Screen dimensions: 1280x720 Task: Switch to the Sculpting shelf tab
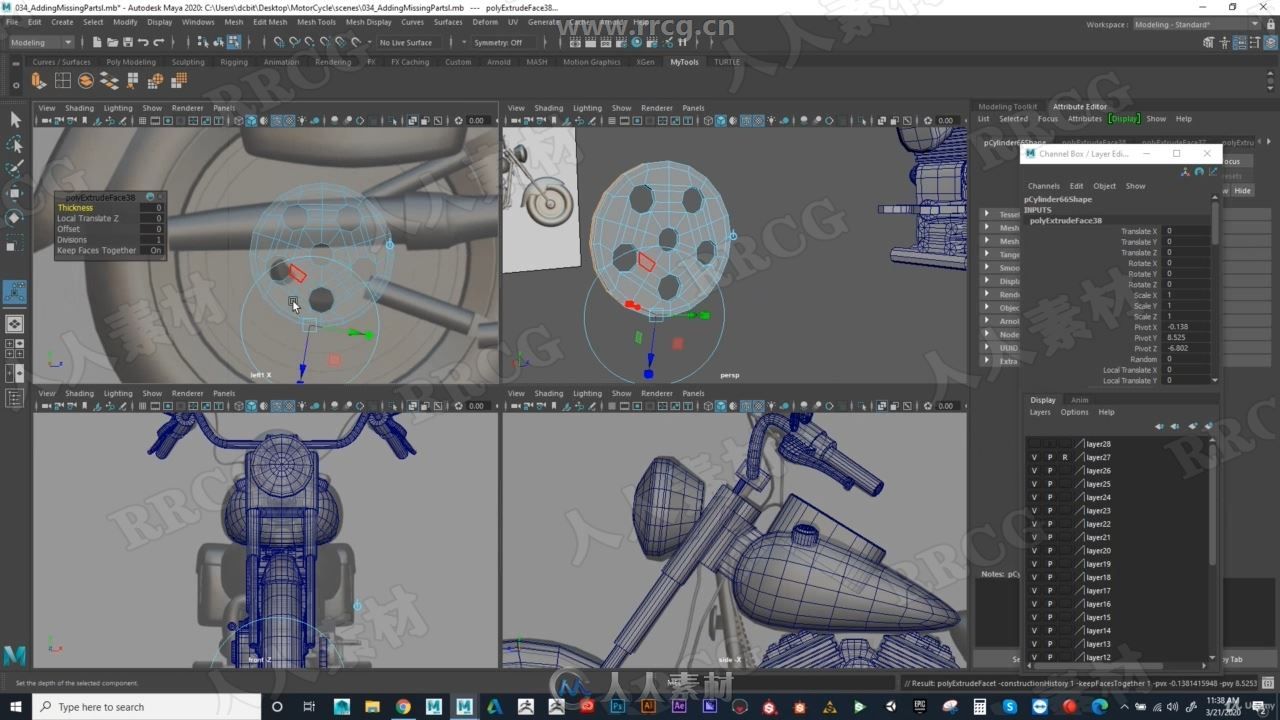point(188,62)
